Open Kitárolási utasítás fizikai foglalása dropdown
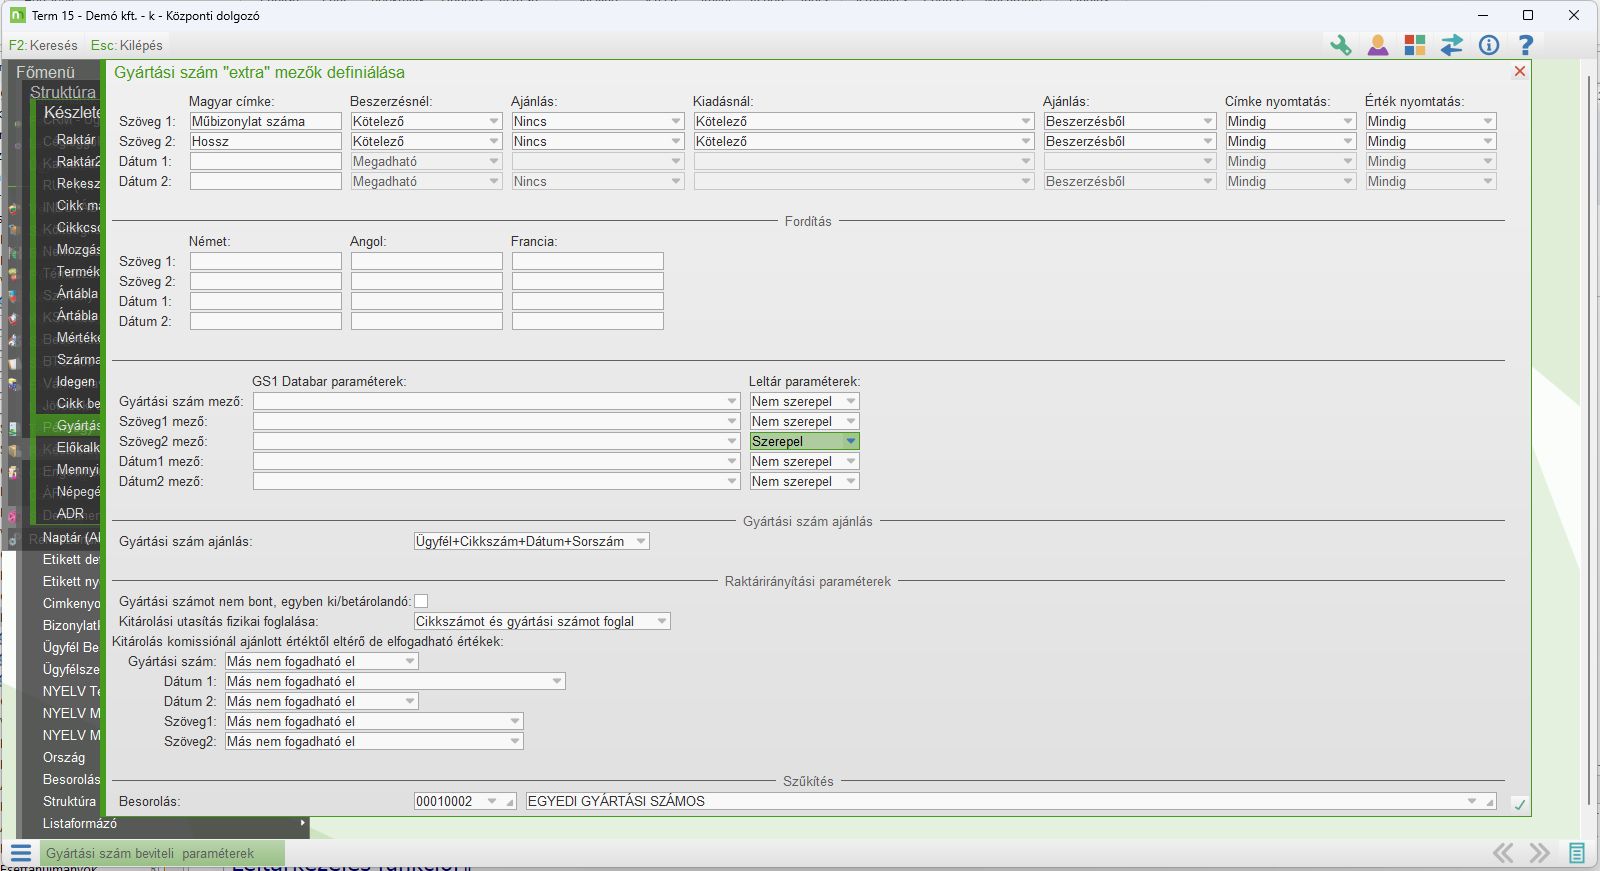The height and width of the screenshot is (871, 1600). (x=661, y=621)
